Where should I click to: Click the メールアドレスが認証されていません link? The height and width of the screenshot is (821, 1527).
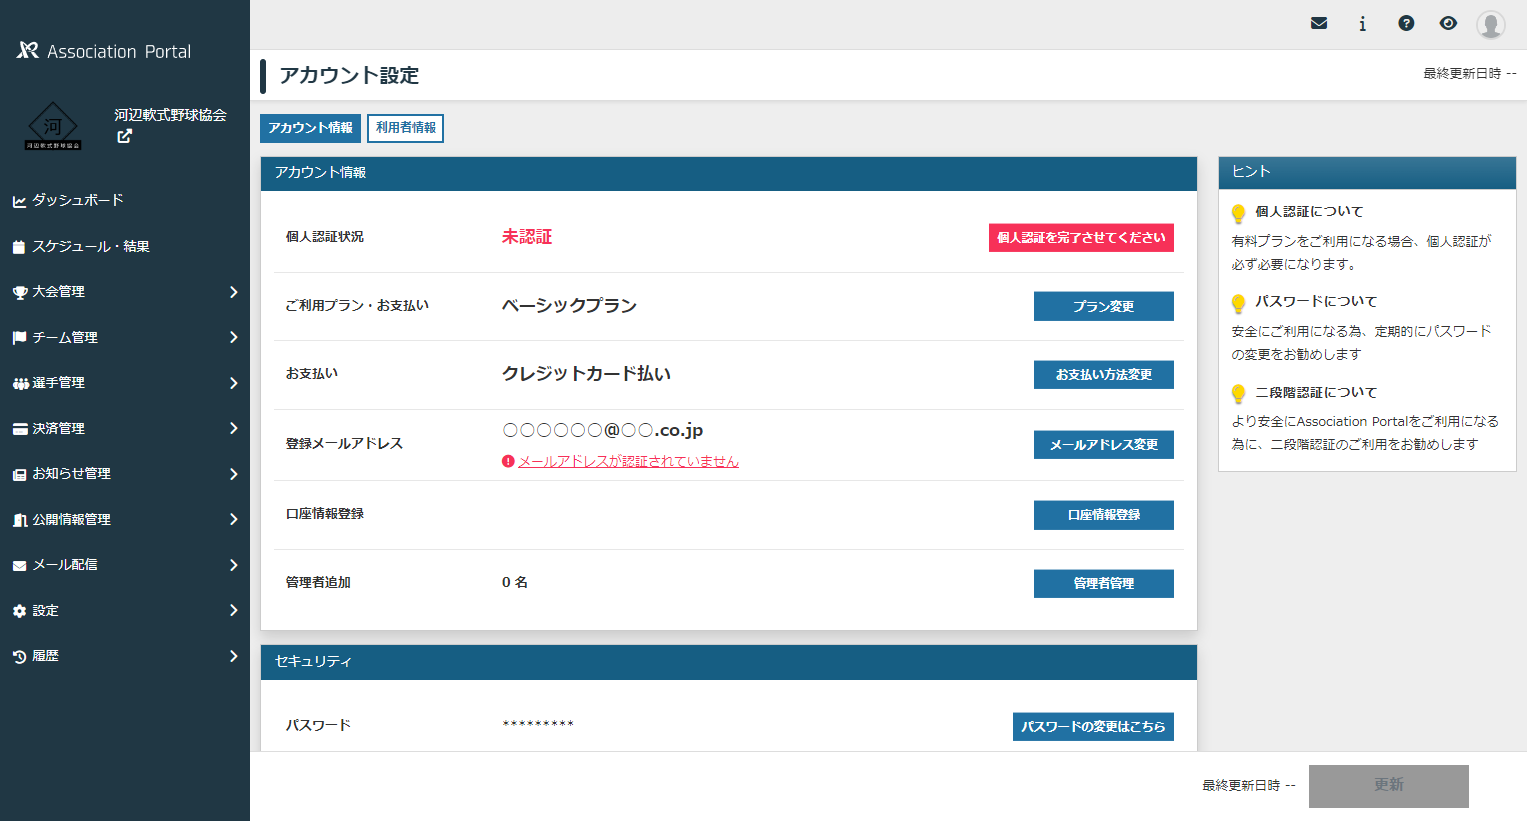click(628, 461)
